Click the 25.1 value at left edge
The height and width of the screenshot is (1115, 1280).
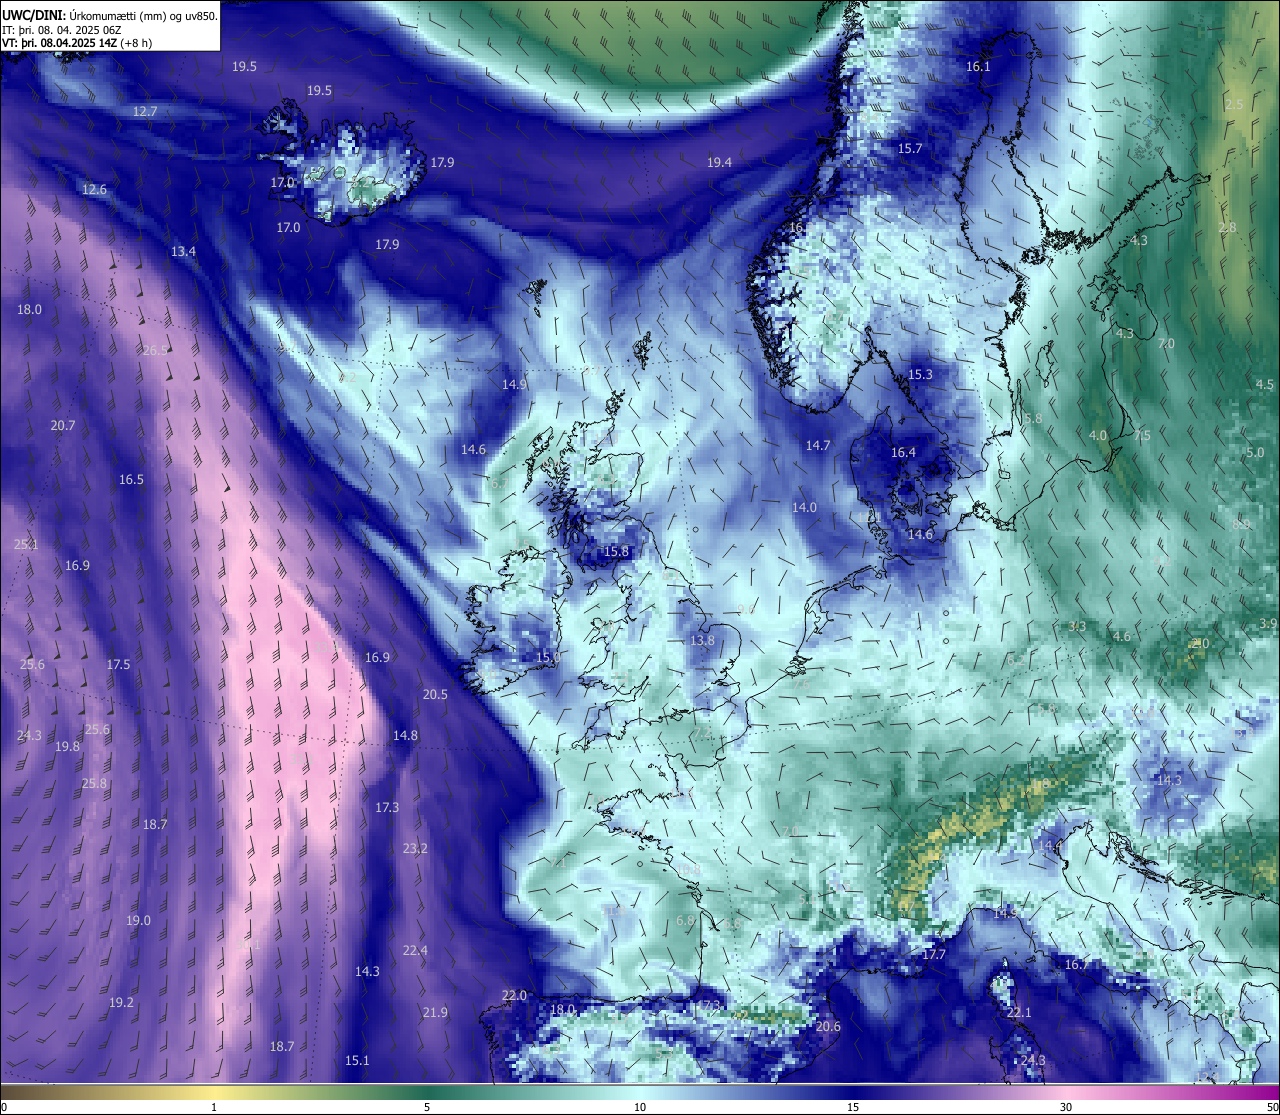tap(26, 544)
